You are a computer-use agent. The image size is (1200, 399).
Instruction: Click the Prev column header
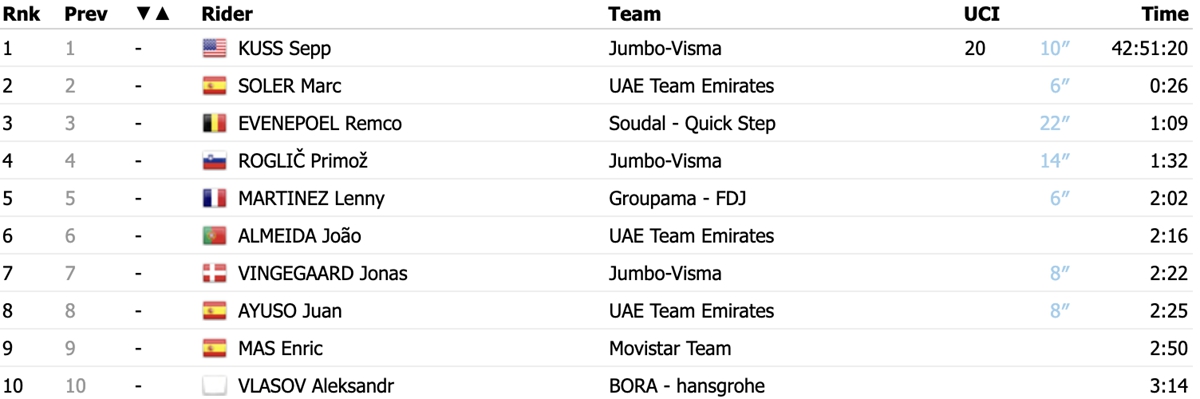[x=85, y=14]
